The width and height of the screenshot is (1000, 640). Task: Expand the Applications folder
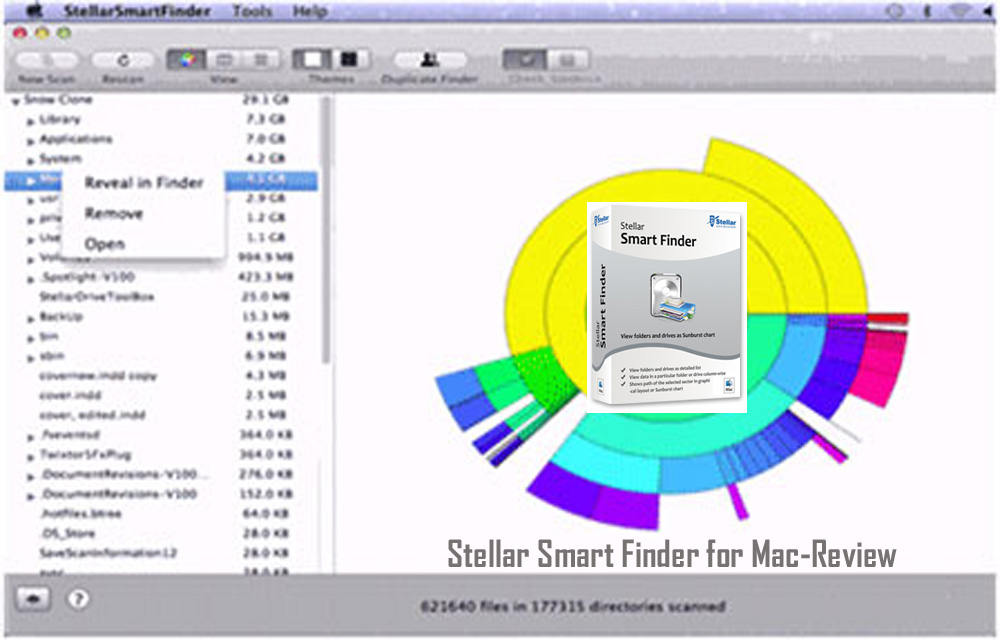tap(31, 140)
